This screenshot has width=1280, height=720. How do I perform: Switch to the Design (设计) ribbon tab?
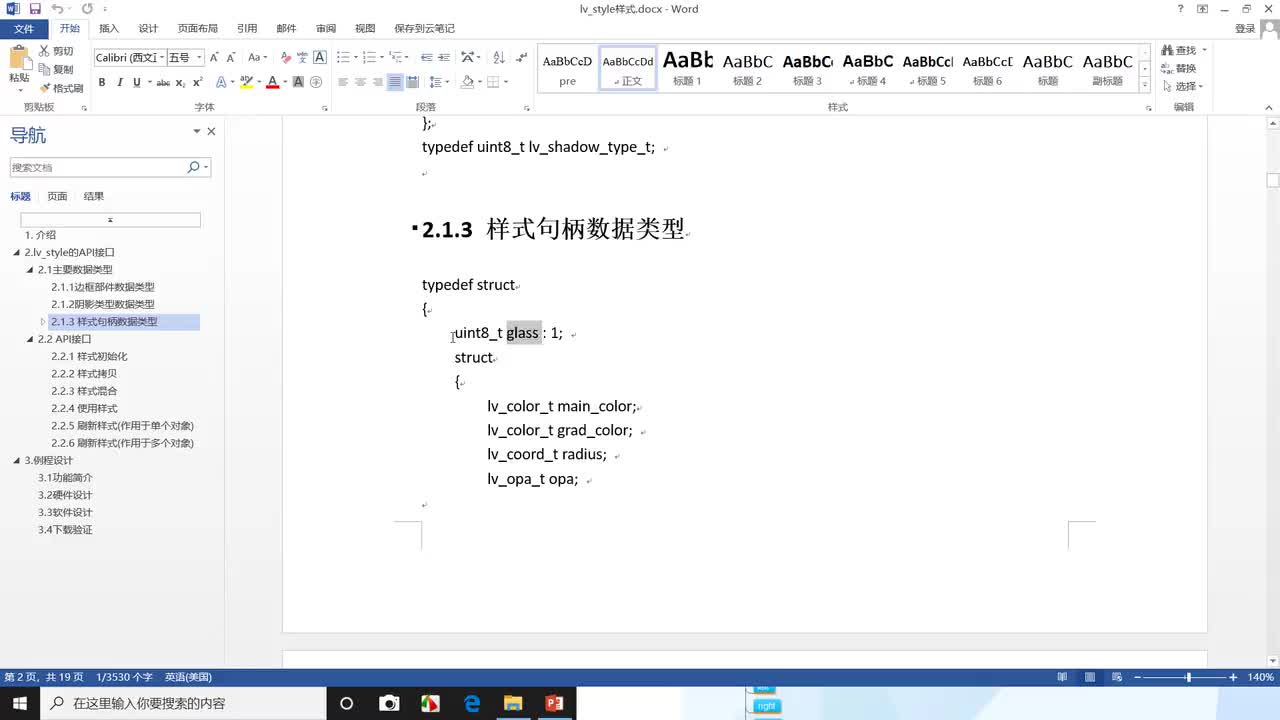148,29
